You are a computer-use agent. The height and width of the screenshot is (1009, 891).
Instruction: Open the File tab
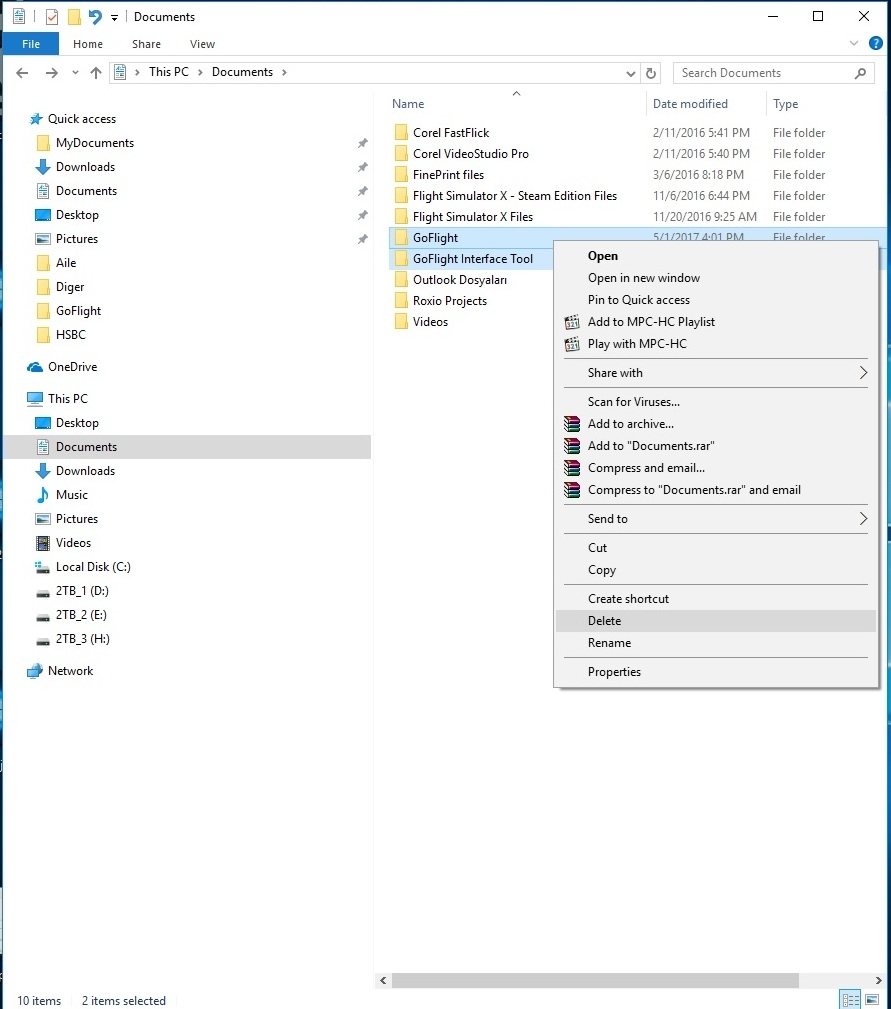pos(31,44)
